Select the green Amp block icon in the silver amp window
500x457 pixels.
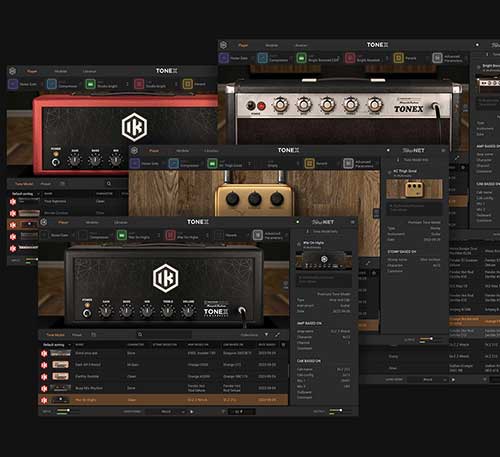(x=301, y=58)
